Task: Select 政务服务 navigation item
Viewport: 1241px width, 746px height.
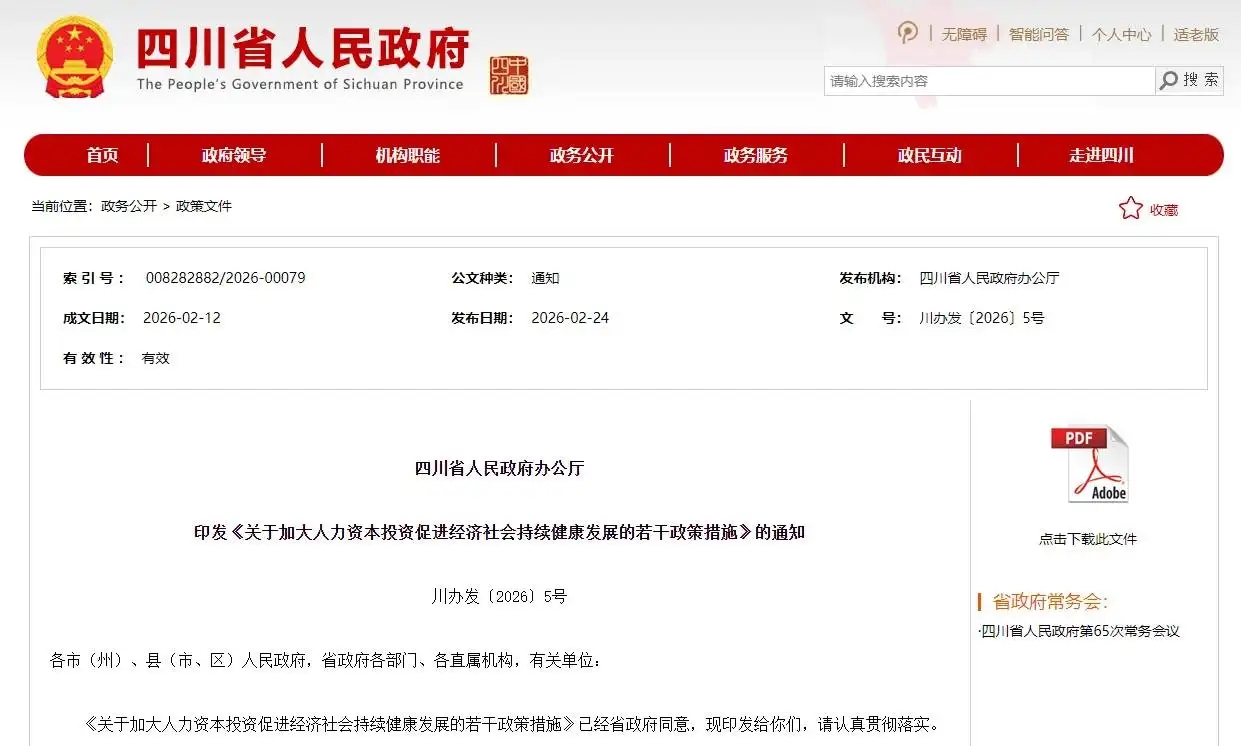Action: [756, 155]
